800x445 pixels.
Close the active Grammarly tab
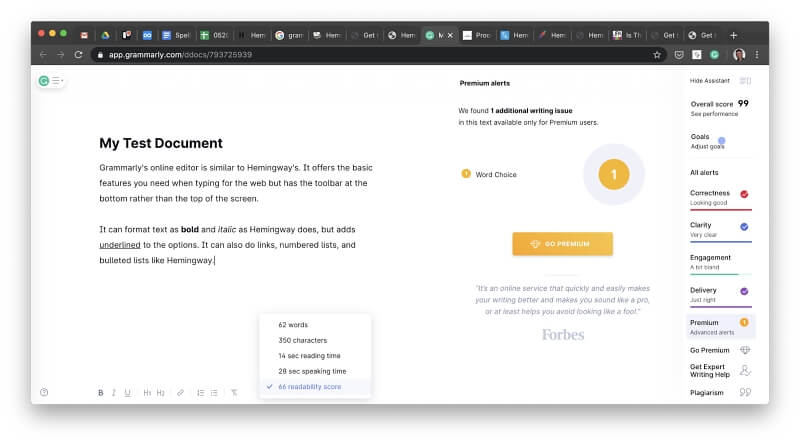coord(450,35)
